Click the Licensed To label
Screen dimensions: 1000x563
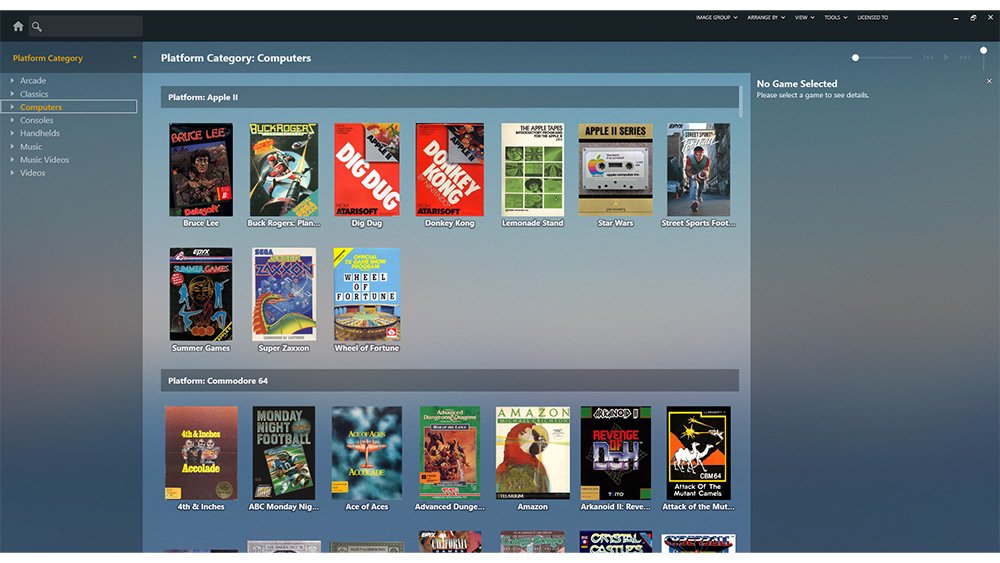pos(872,17)
